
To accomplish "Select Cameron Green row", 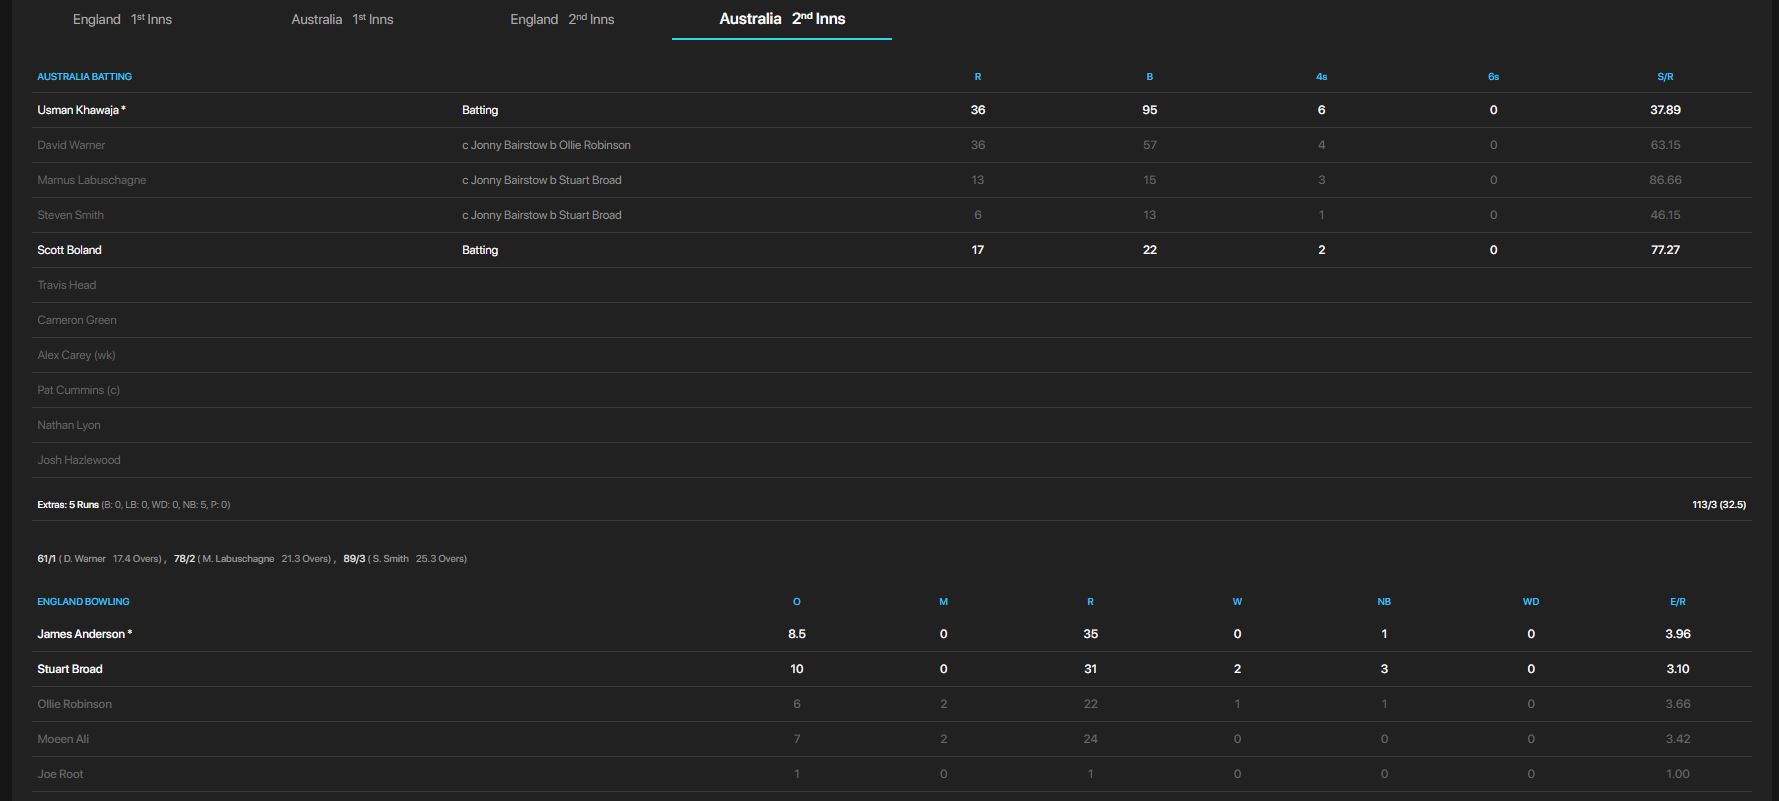I will coord(891,320).
